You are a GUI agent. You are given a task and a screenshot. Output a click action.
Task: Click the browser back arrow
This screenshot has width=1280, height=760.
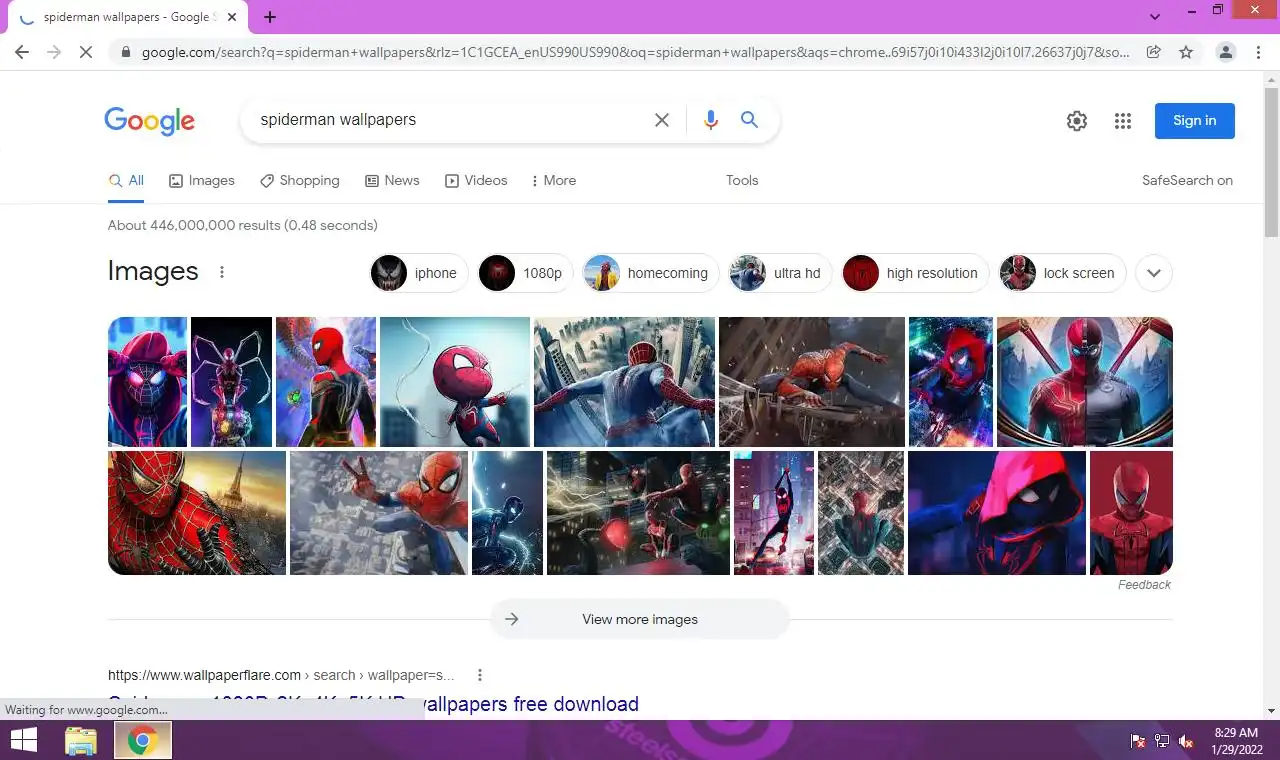[22, 52]
